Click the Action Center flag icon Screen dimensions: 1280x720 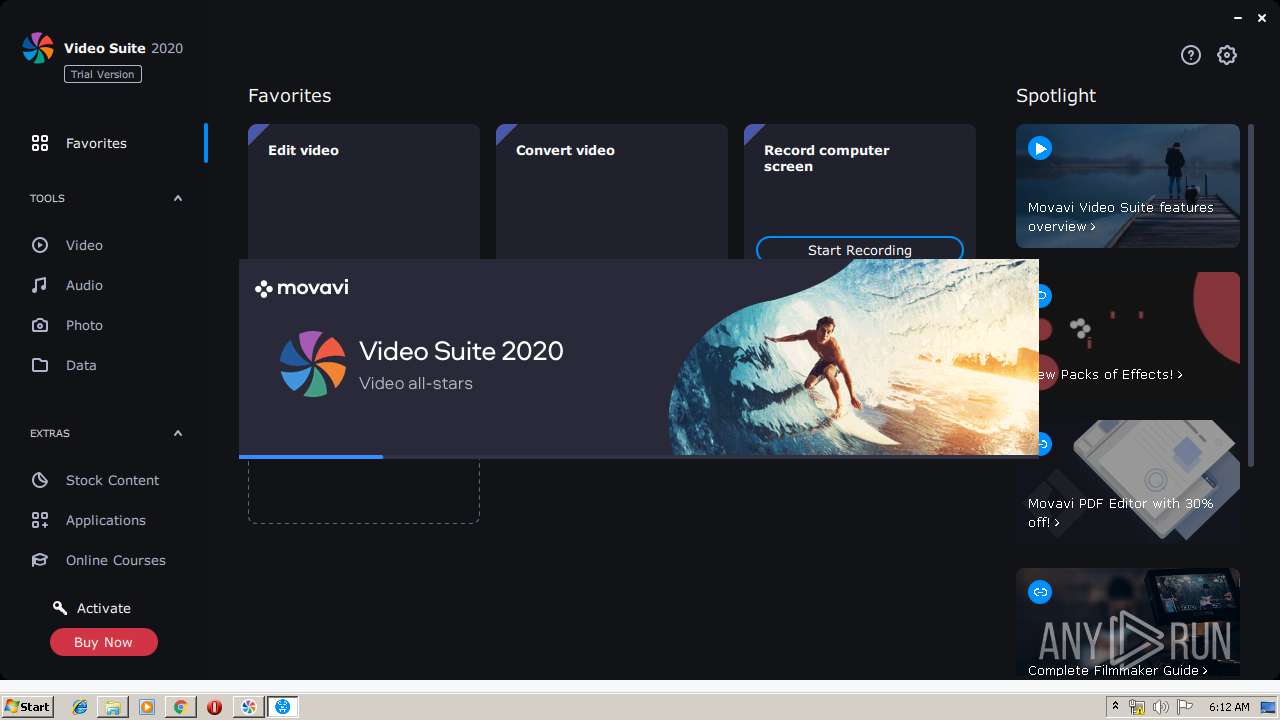[x=1185, y=707]
